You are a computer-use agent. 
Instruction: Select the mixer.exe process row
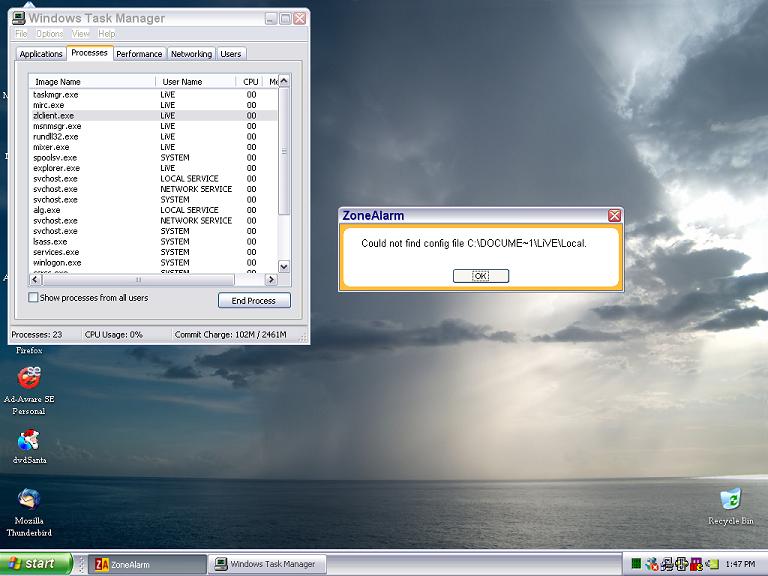click(153, 147)
